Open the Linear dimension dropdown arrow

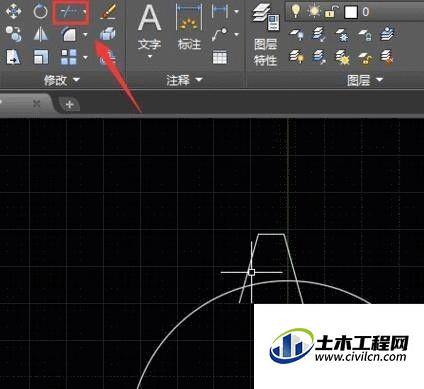tap(236, 12)
